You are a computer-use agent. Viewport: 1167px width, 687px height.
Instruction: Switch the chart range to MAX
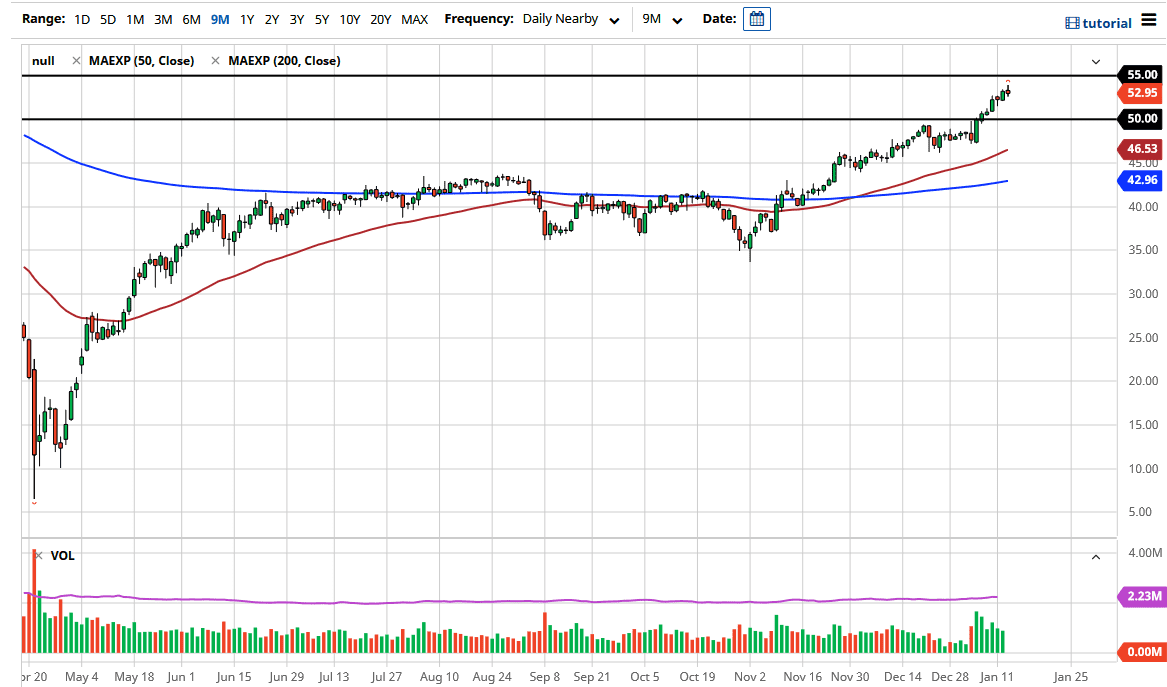[415, 18]
